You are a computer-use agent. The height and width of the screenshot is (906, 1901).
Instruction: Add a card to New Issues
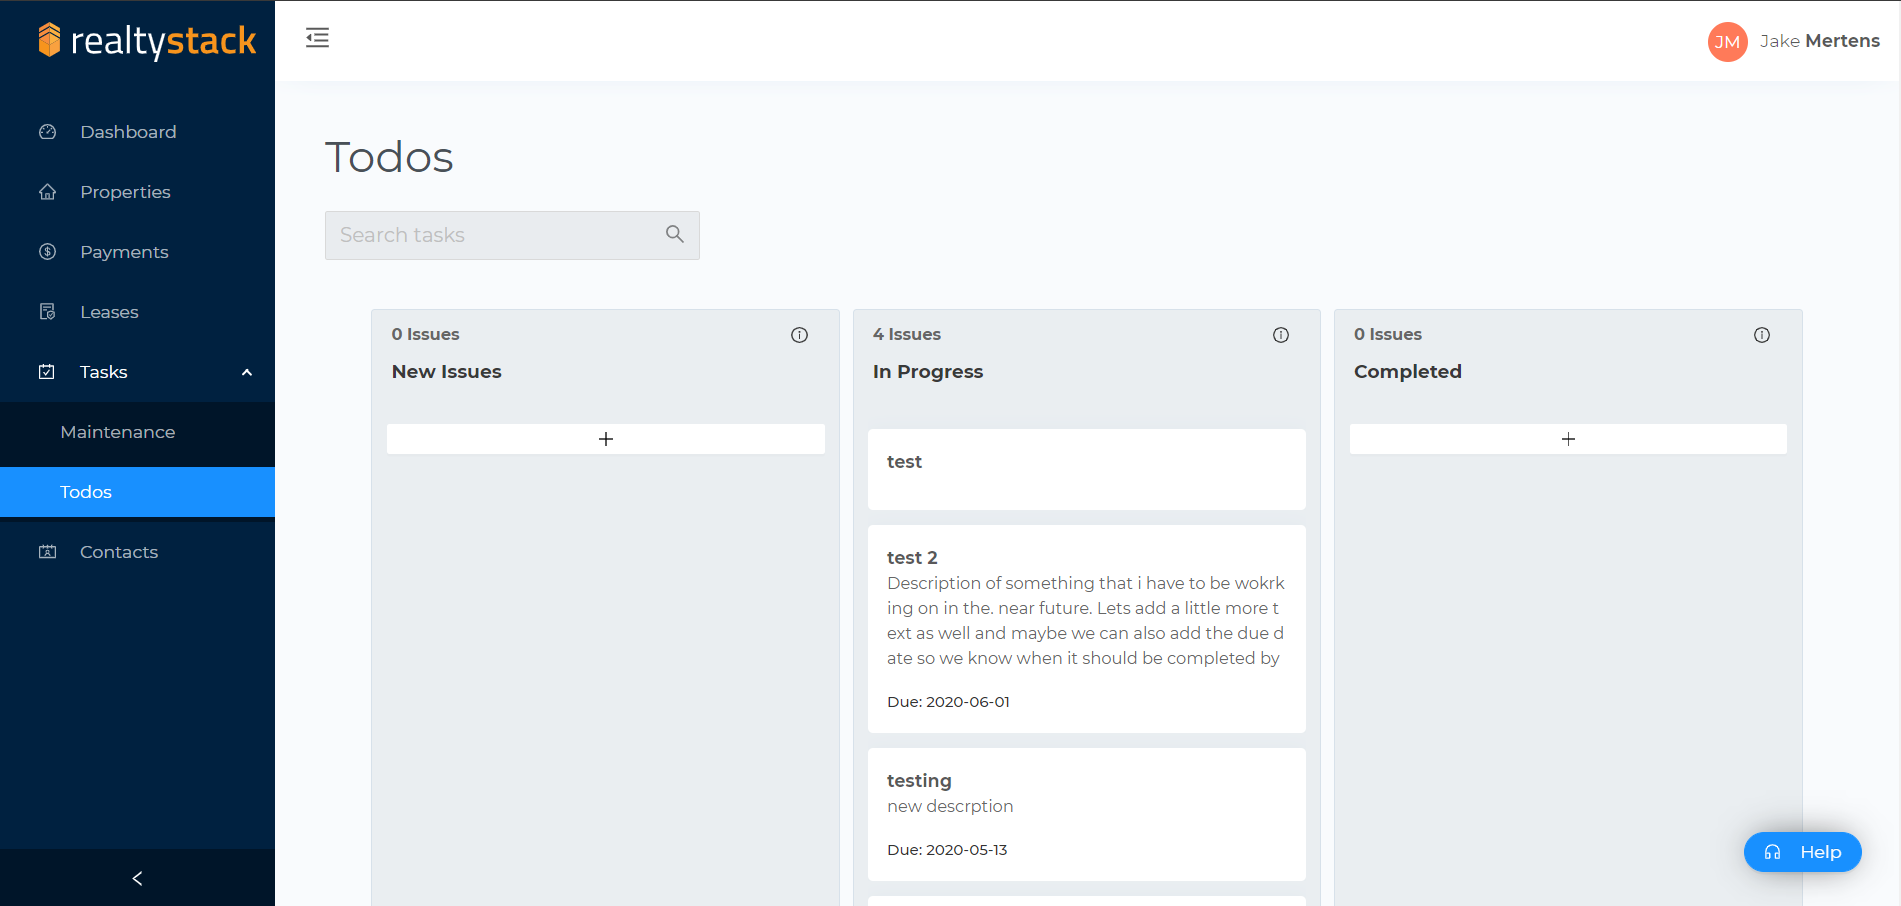pos(606,439)
